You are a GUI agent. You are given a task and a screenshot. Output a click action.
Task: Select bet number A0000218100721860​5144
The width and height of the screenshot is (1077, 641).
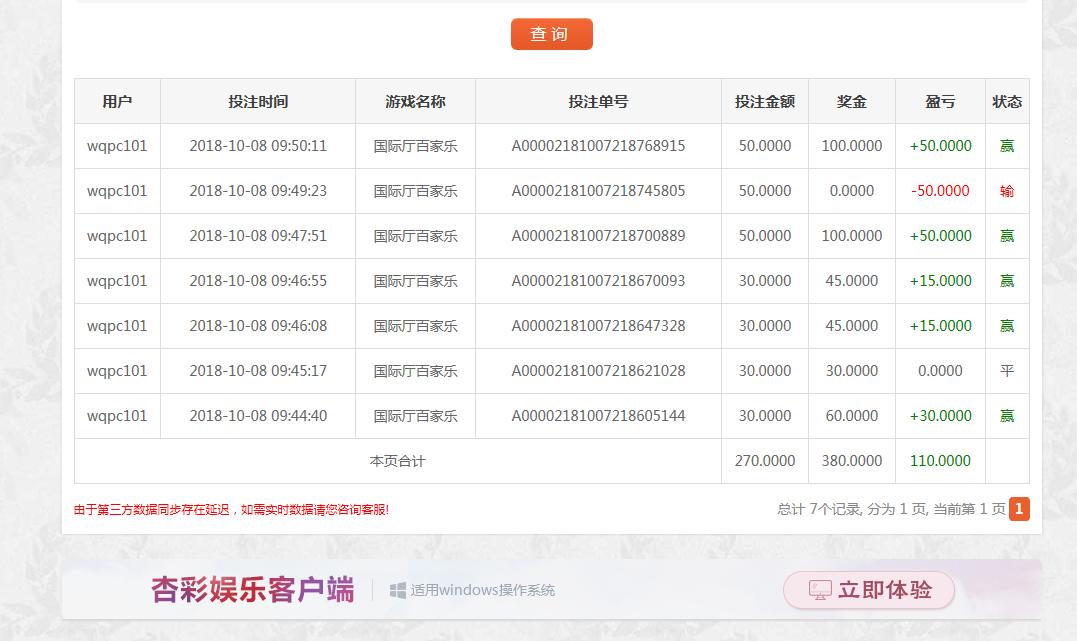[x=598, y=416]
